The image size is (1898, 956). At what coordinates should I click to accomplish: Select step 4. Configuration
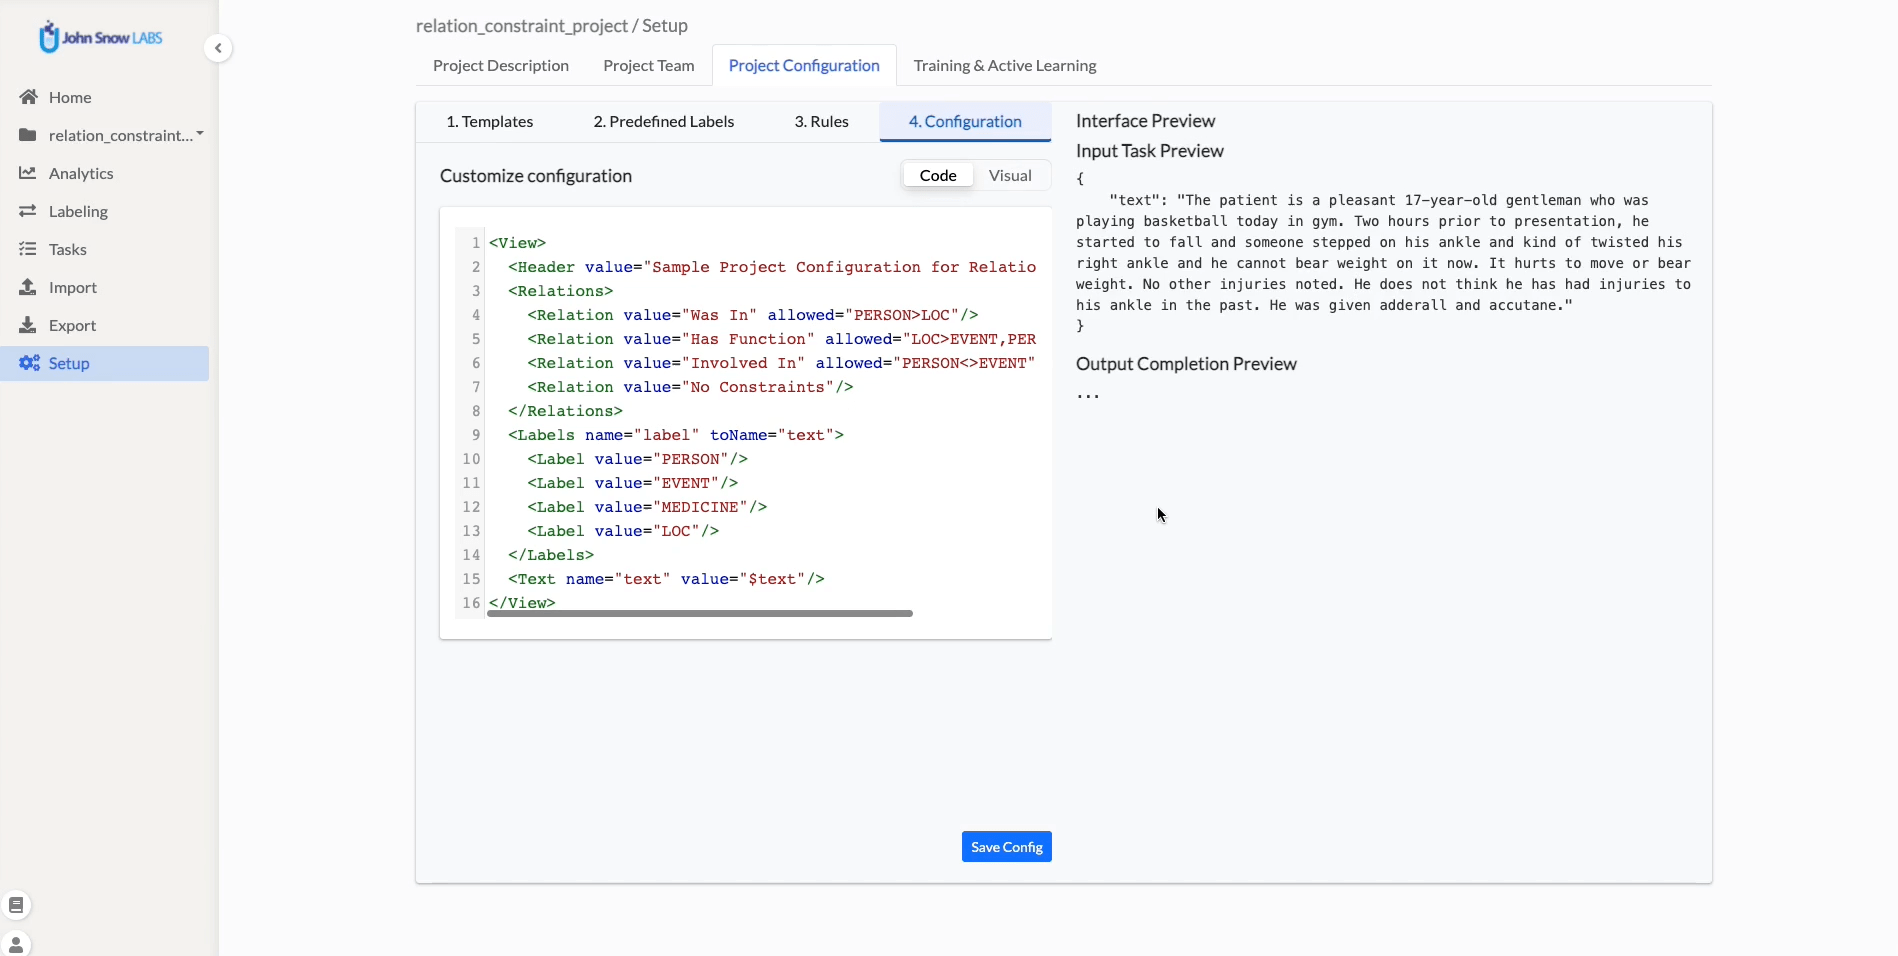coord(965,121)
